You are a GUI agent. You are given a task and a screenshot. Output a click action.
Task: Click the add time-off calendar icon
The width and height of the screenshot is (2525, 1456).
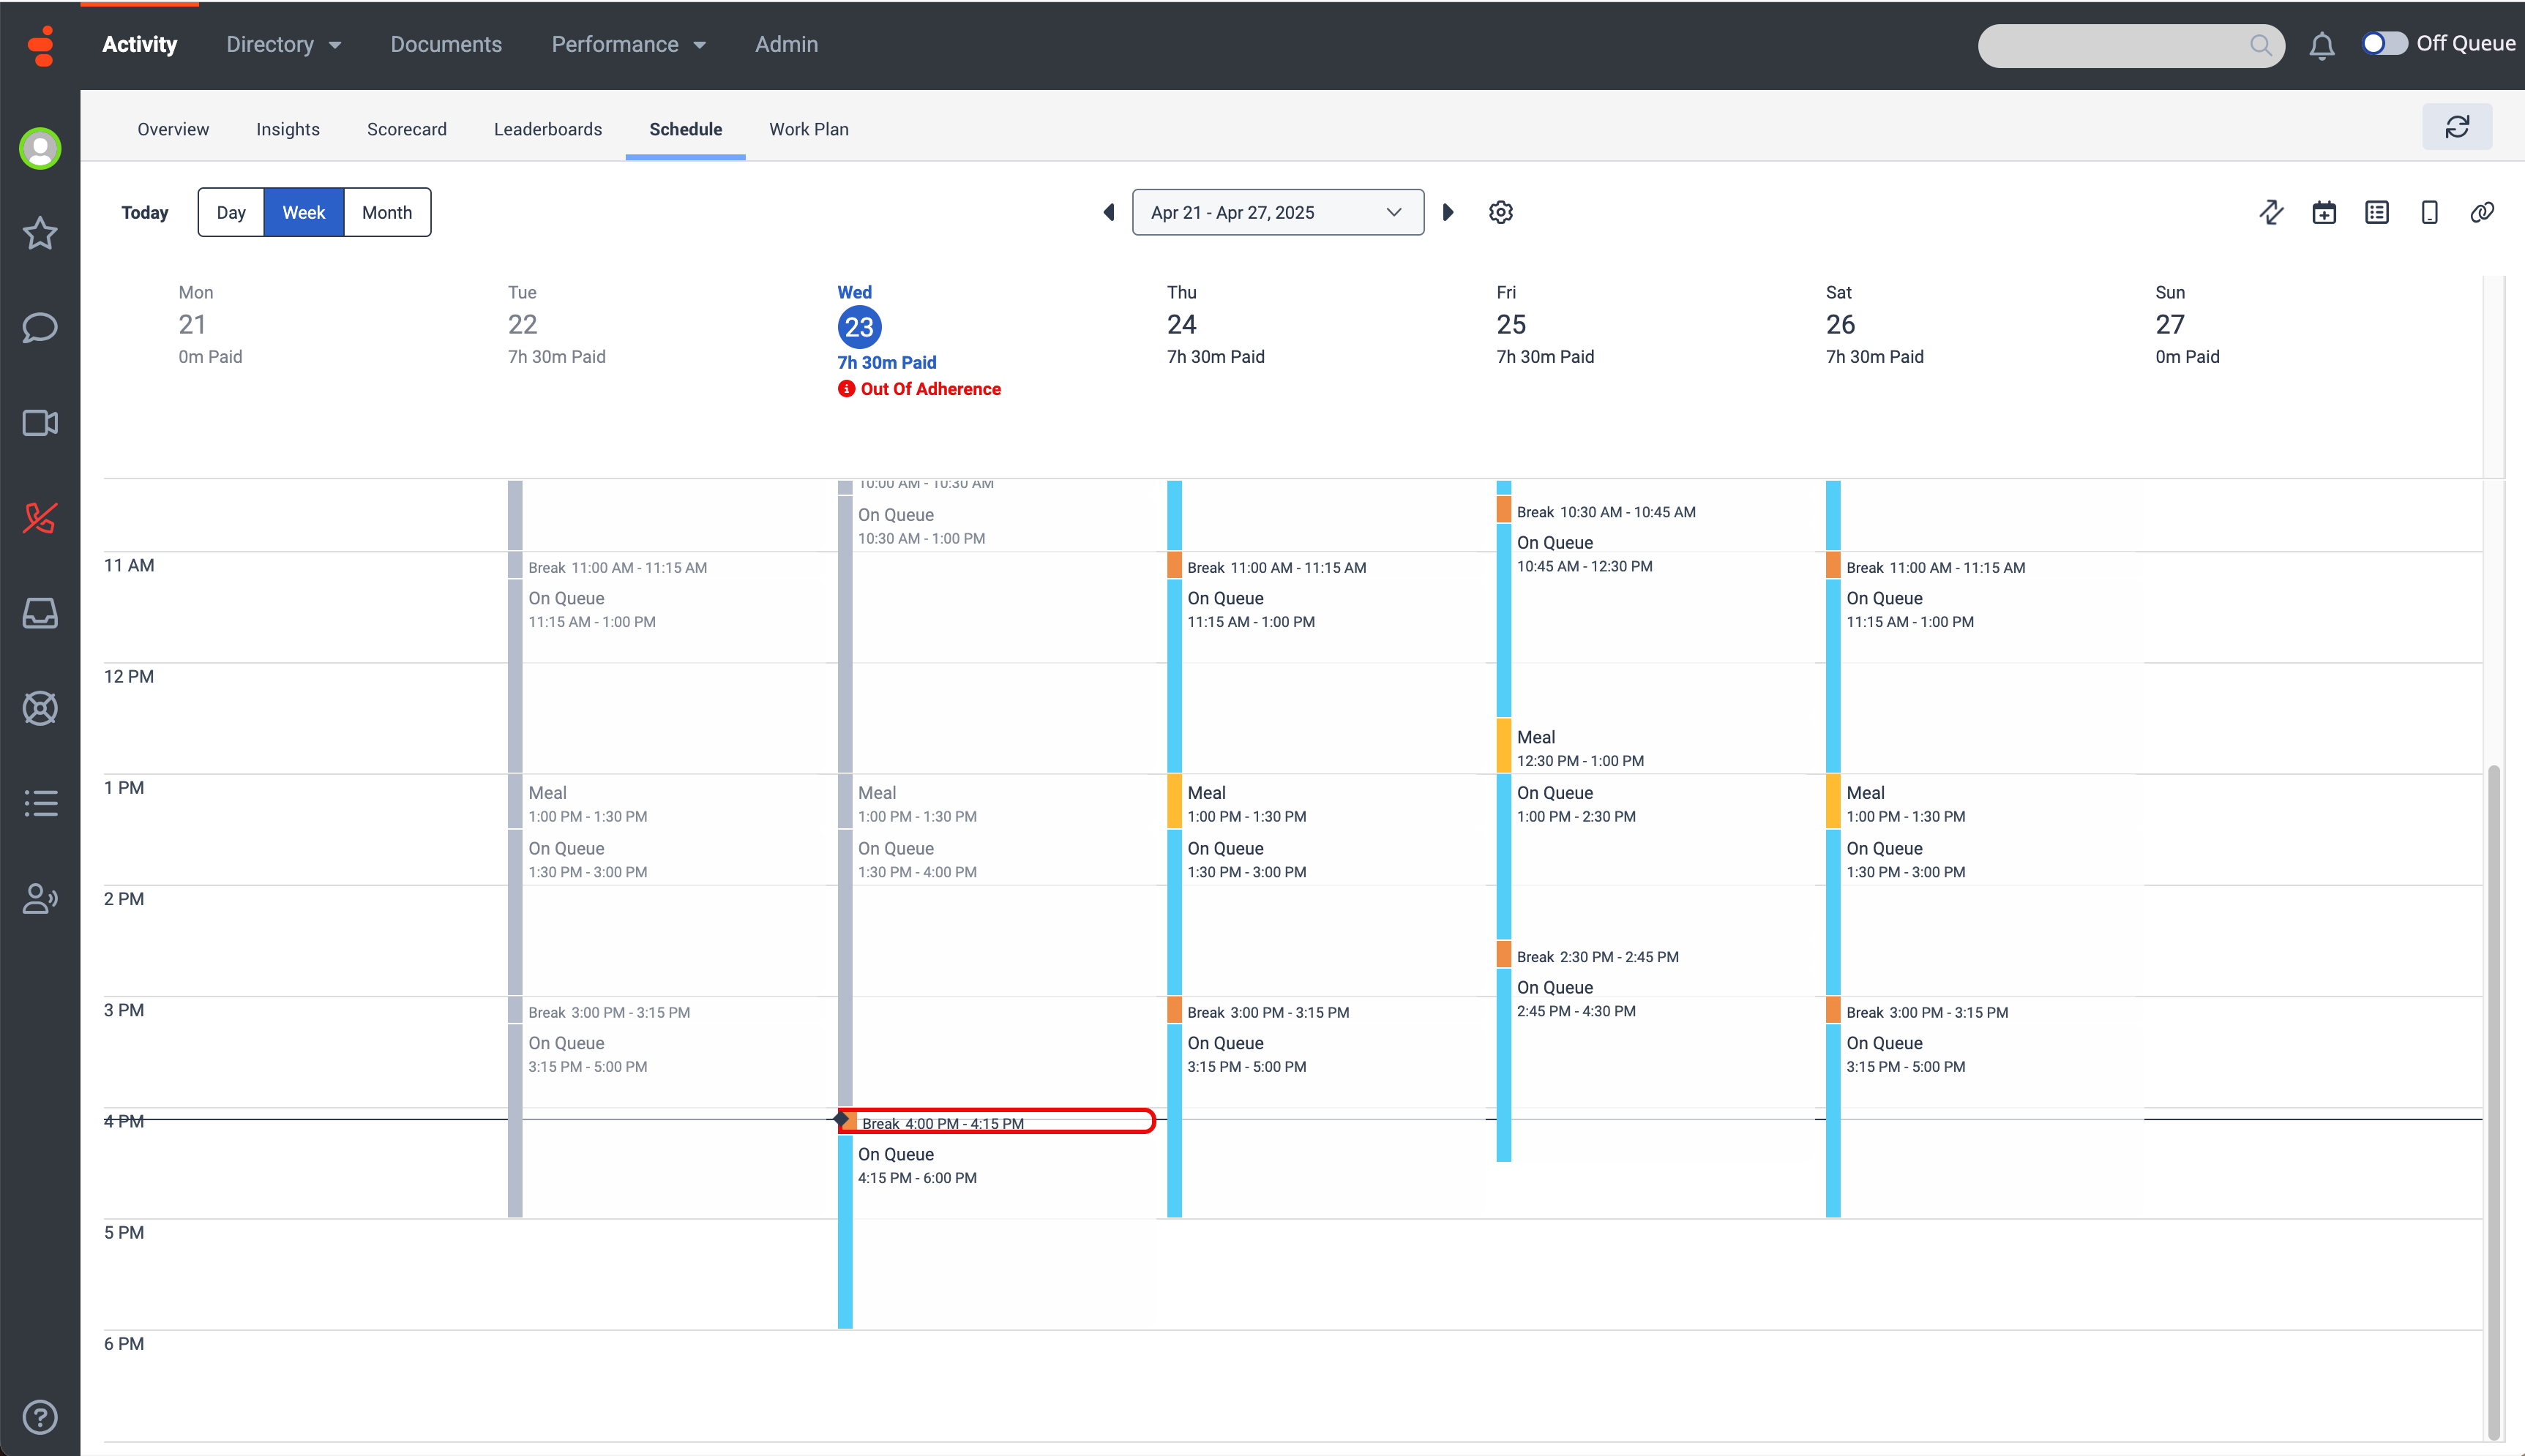click(x=2323, y=212)
